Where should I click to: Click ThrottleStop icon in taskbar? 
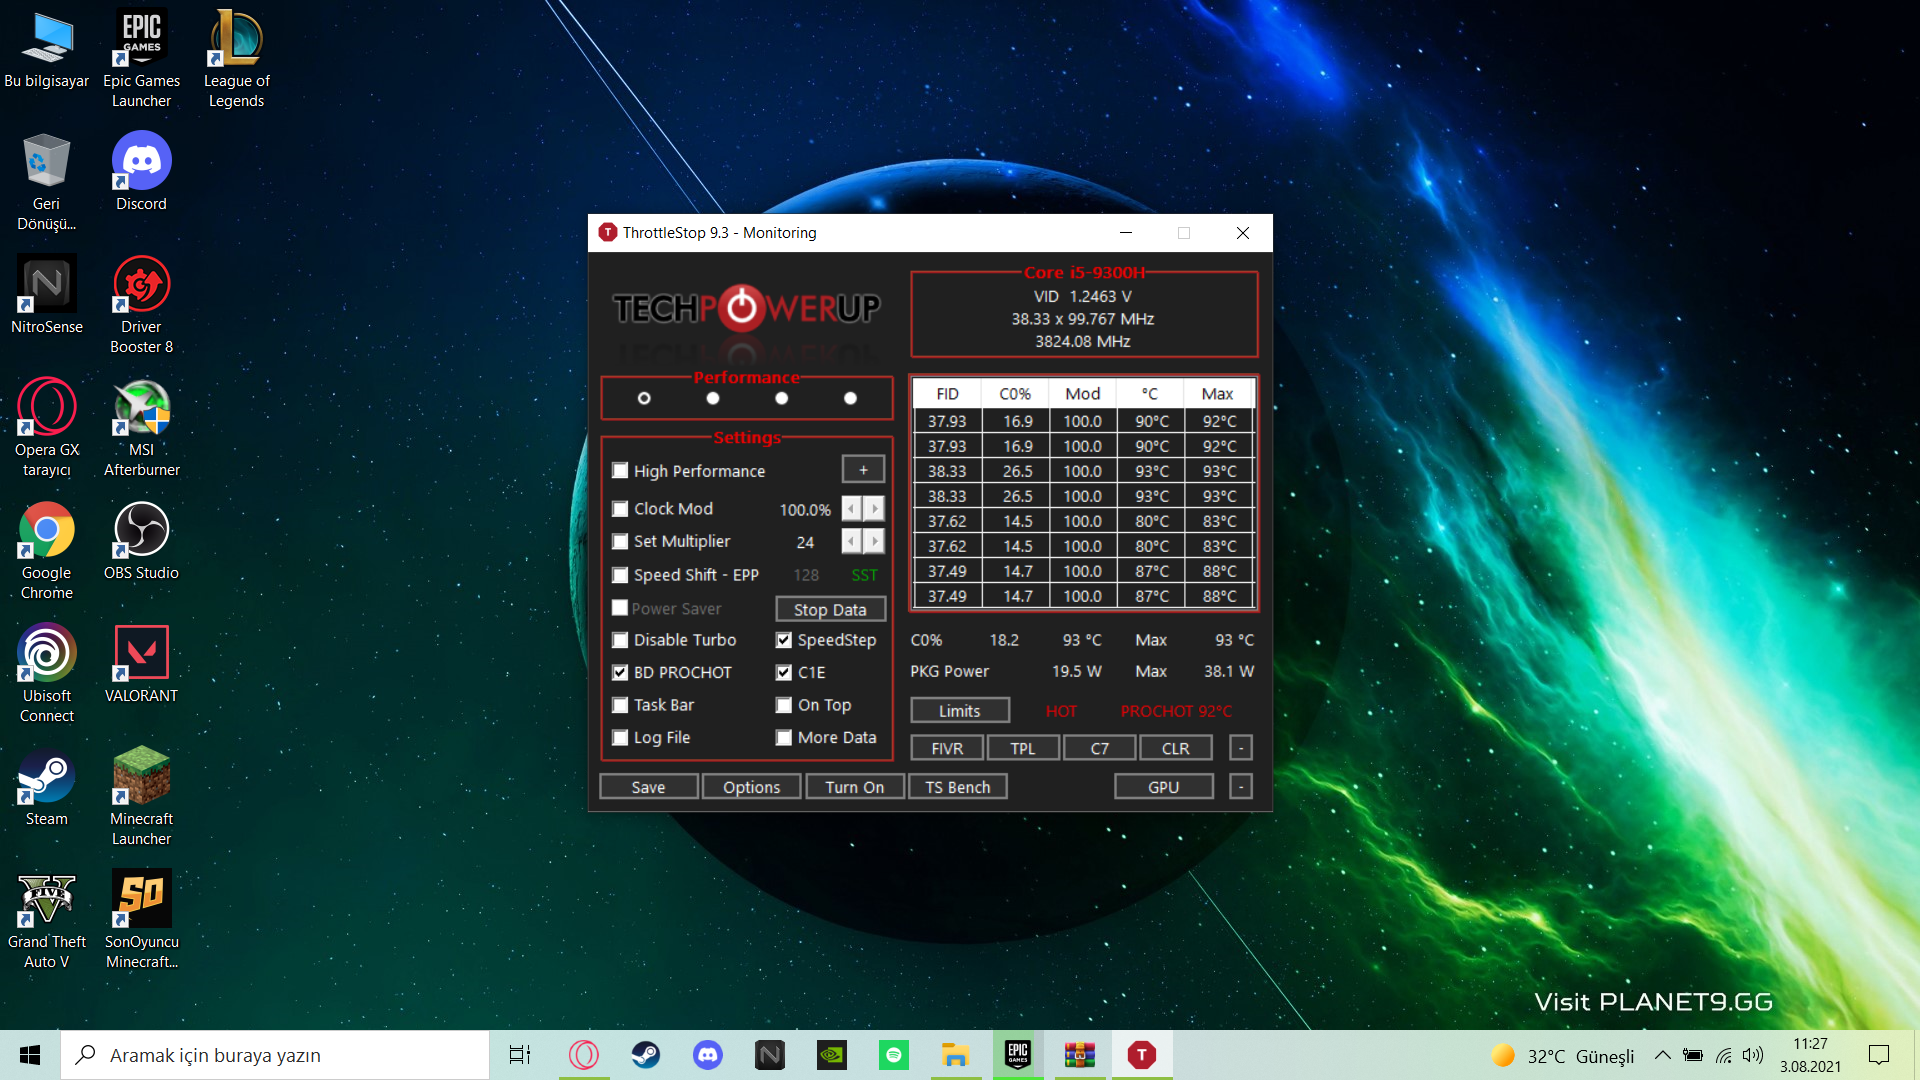coord(1141,1054)
